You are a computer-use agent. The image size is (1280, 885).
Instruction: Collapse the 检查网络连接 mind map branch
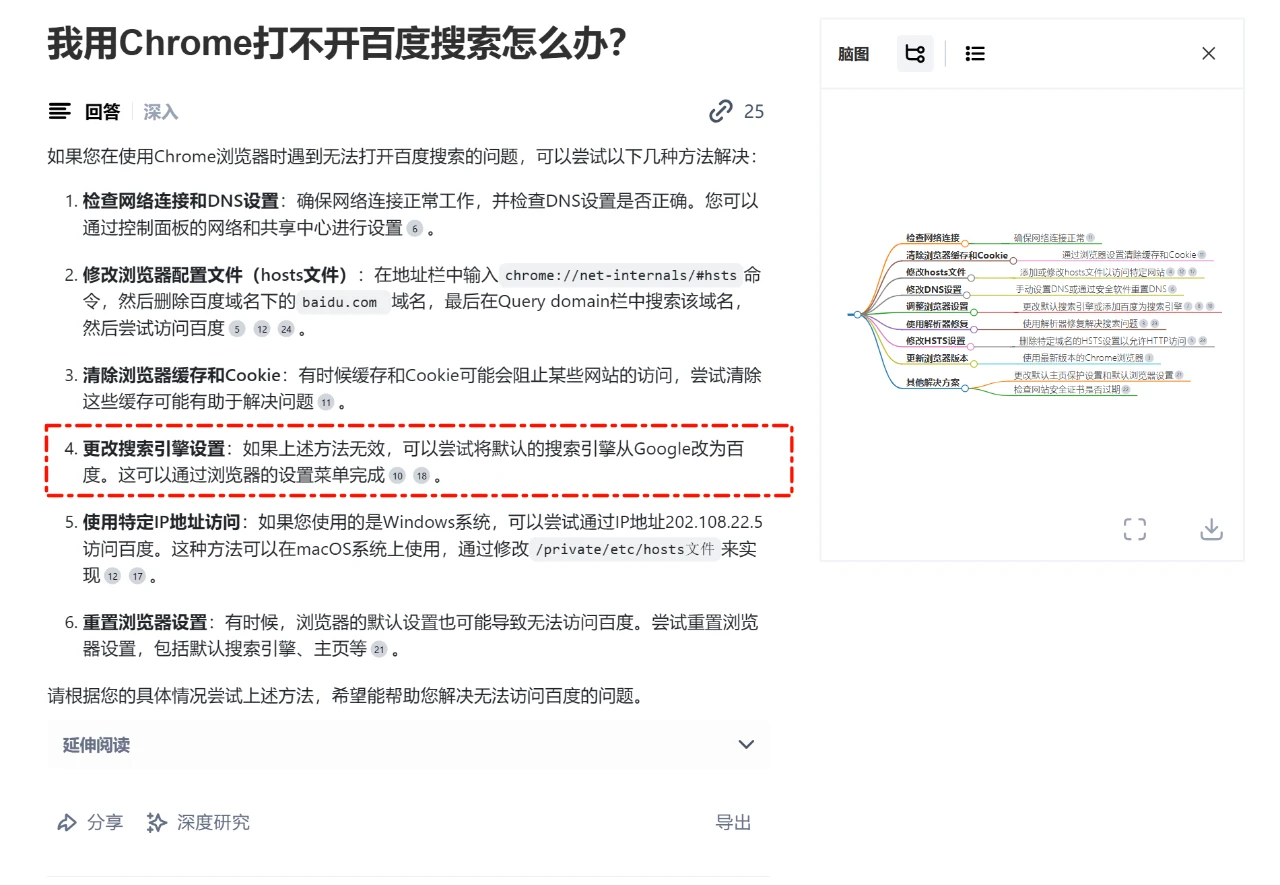(965, 243)
